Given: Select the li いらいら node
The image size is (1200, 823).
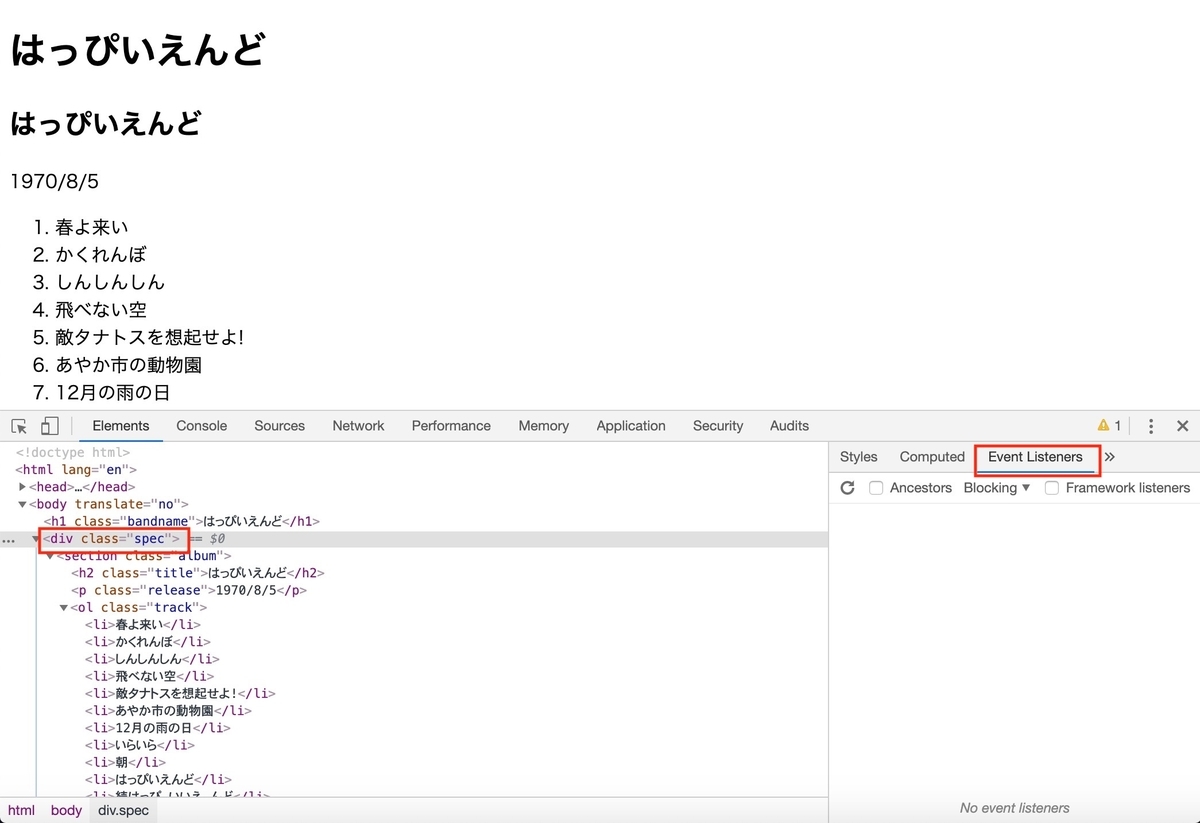Looking at the screenshot, I should (140, 744).
